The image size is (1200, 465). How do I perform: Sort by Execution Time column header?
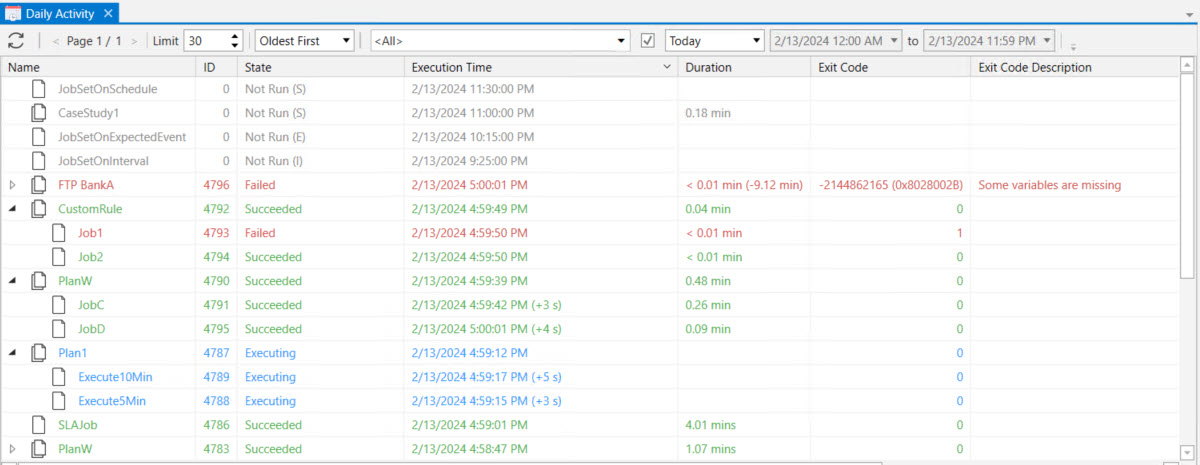pyautogui.click(x=539, y=67)
